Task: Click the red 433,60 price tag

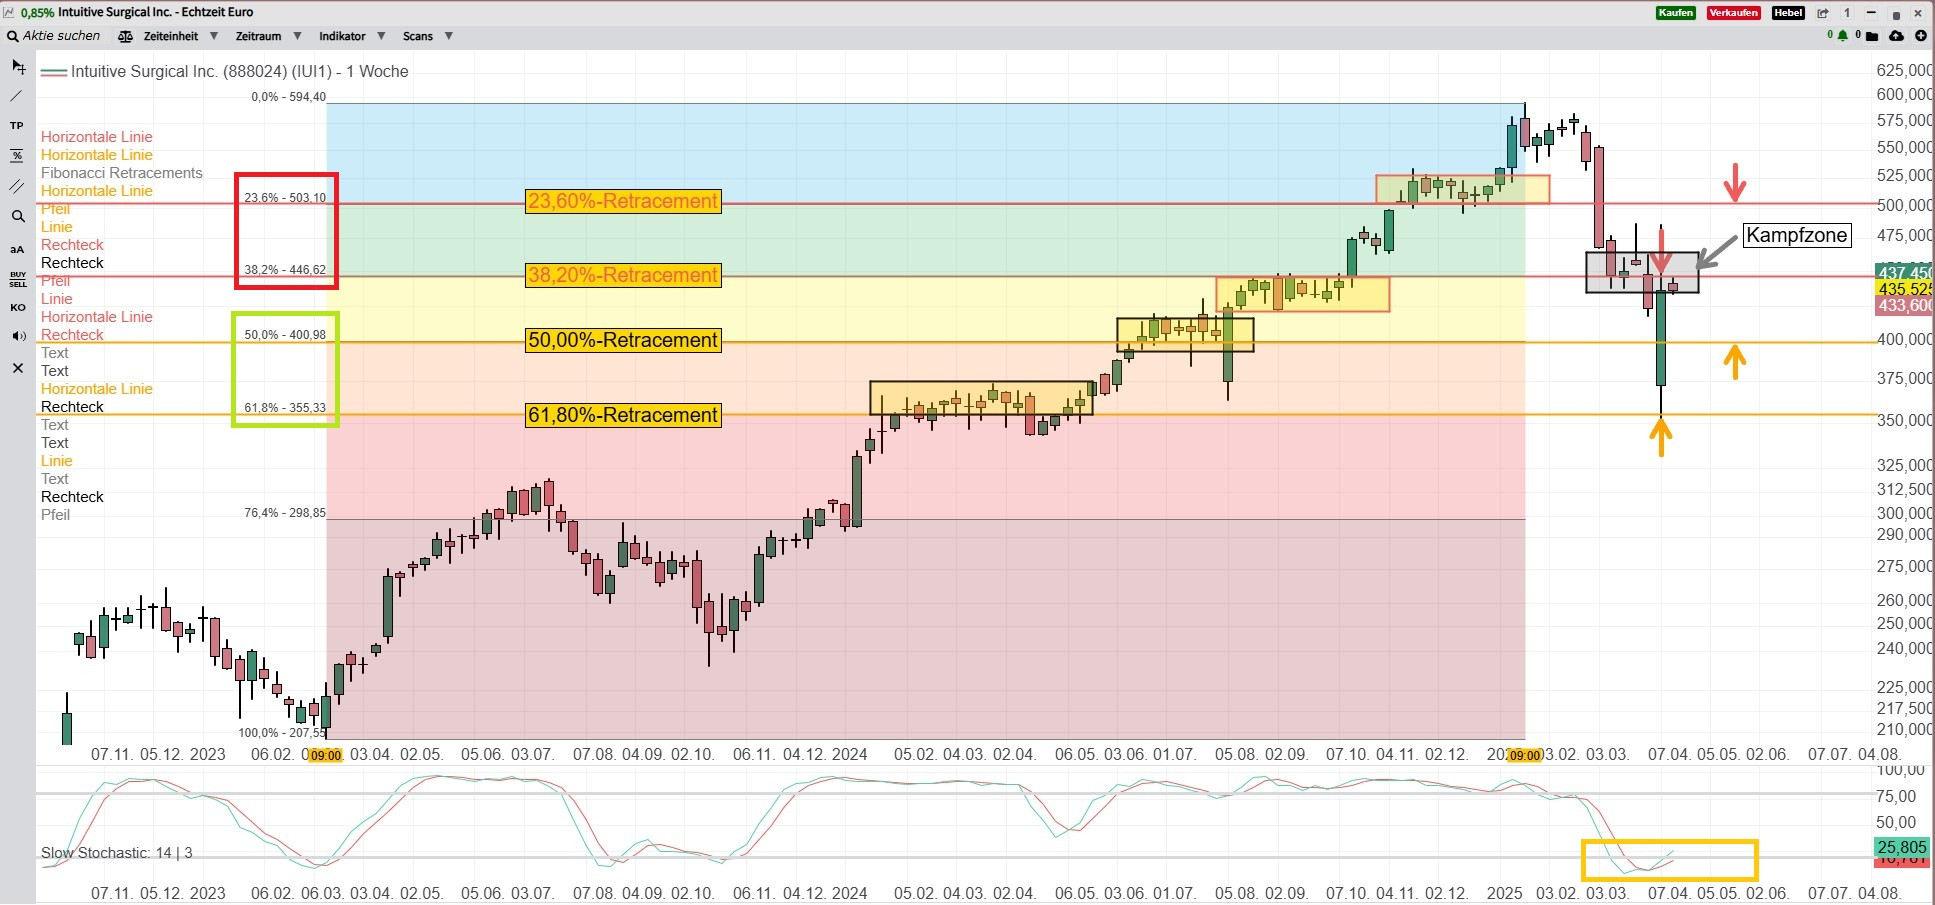Action: coord(1904,306)
